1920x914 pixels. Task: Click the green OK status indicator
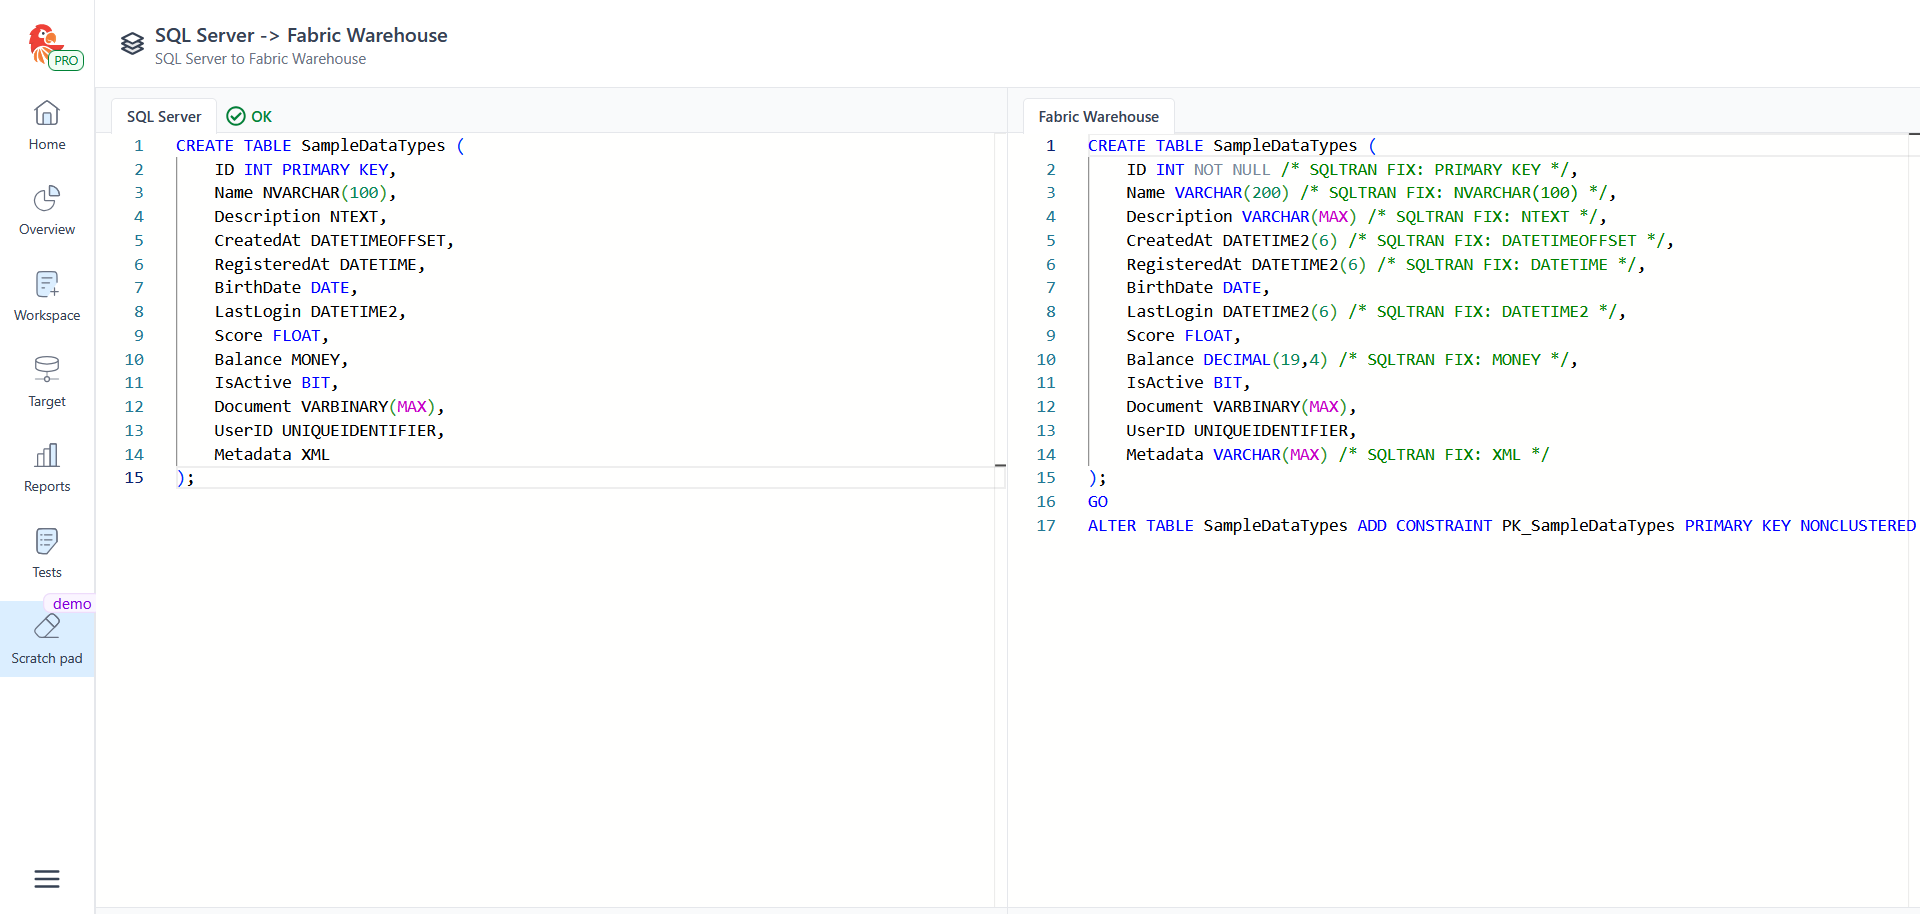click(x=250, y=117)
